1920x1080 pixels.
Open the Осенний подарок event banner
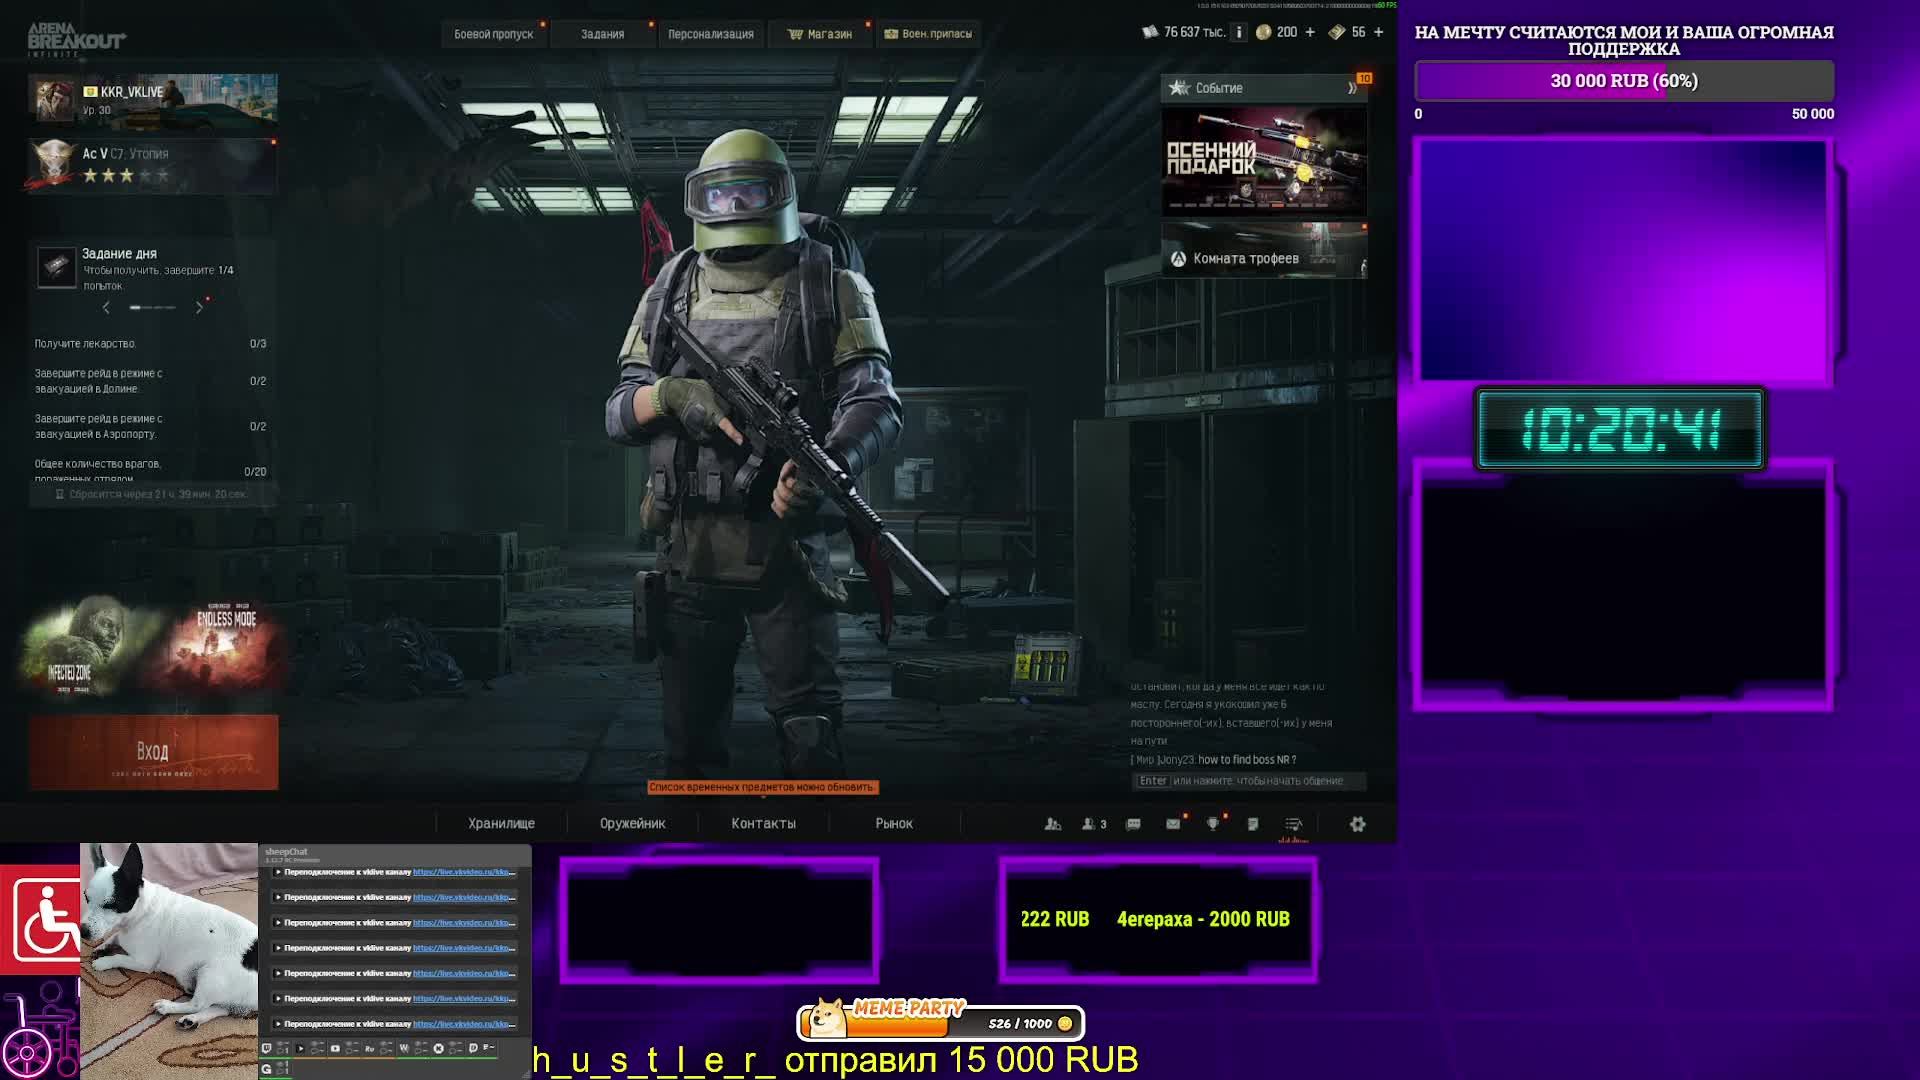pyautogui.click(x=1264, y=162)
